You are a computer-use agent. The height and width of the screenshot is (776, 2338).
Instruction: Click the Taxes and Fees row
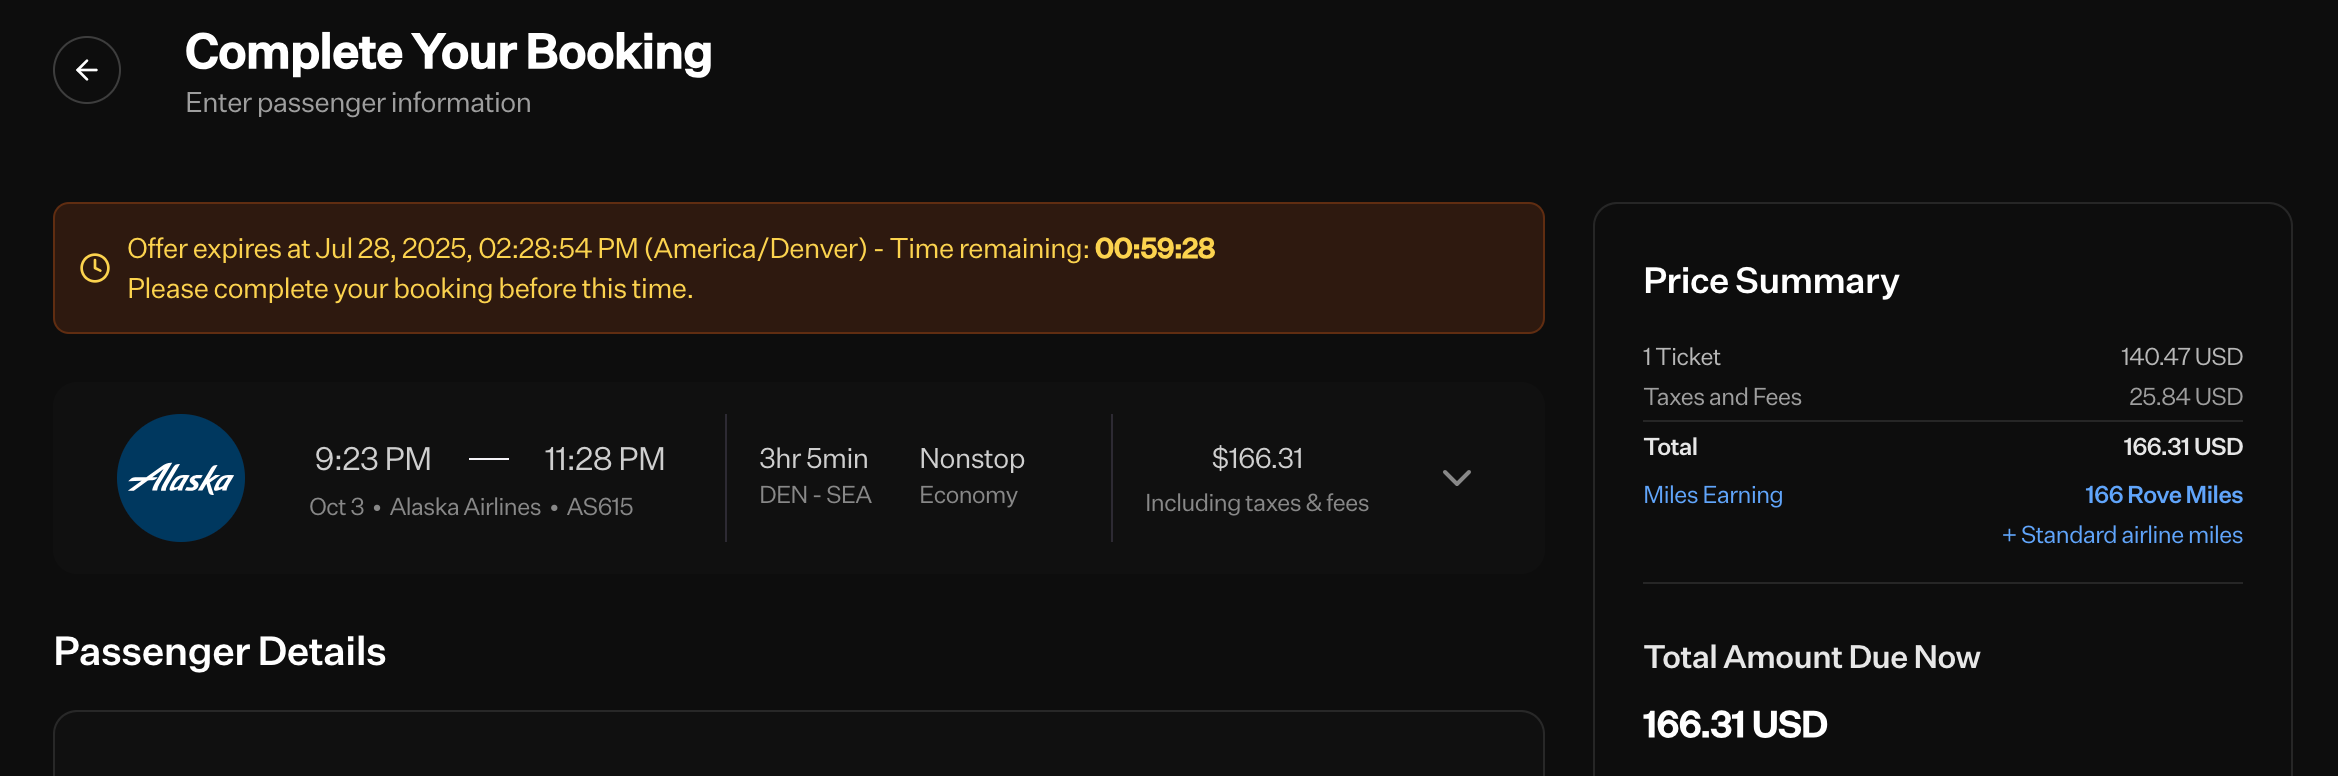pos(1943,397)
